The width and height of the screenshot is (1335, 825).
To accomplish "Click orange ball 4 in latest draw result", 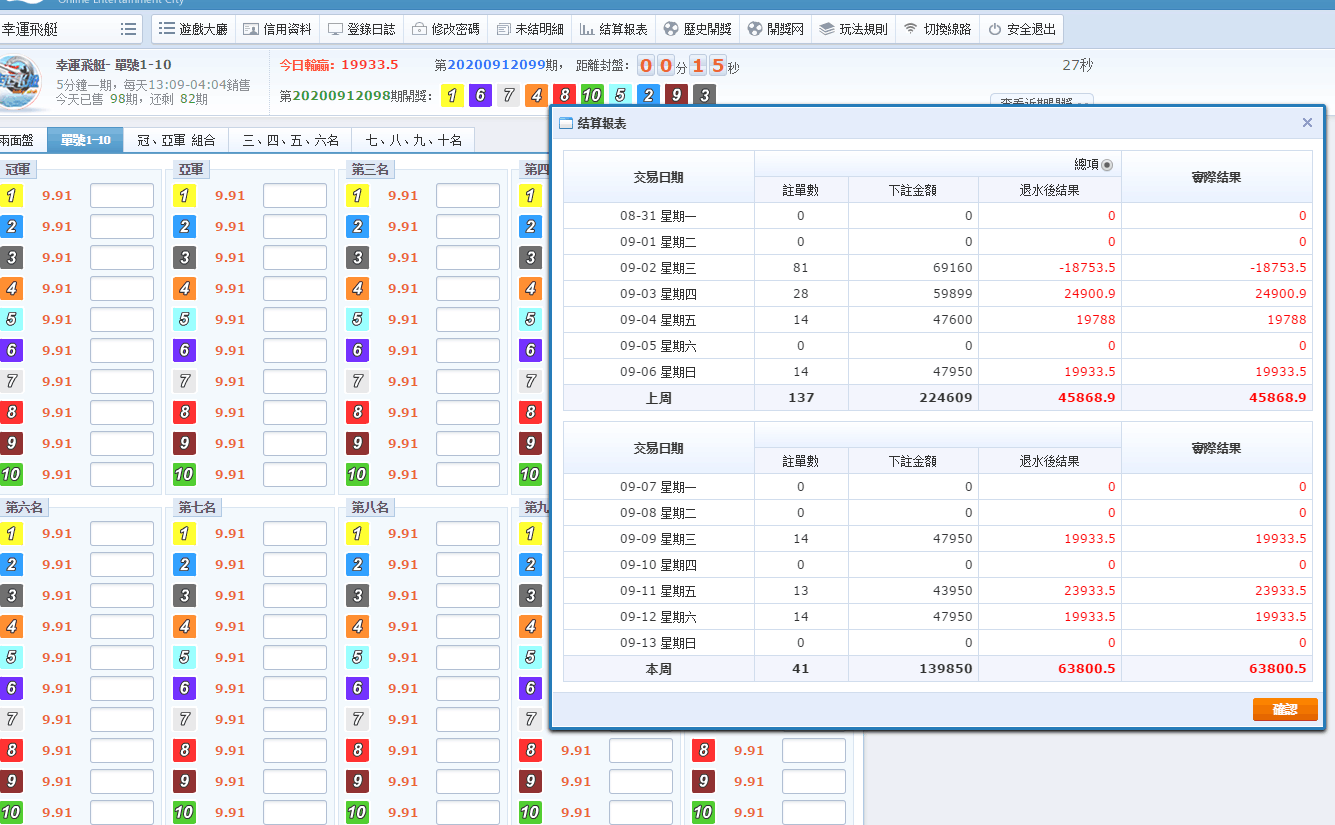I will [x=536, y=96].
